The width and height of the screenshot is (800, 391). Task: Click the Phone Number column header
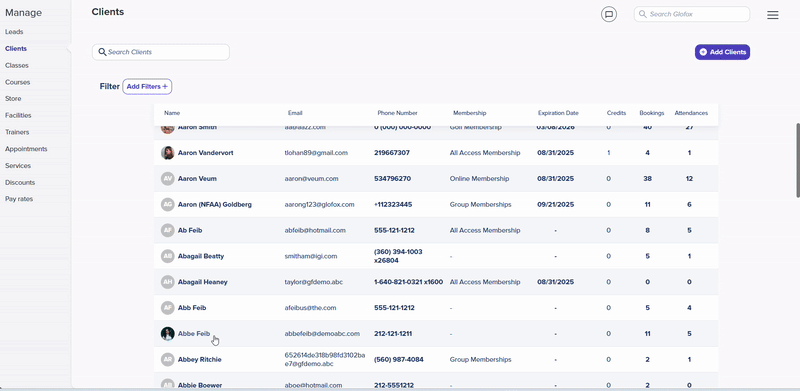[x=397, y=113]
